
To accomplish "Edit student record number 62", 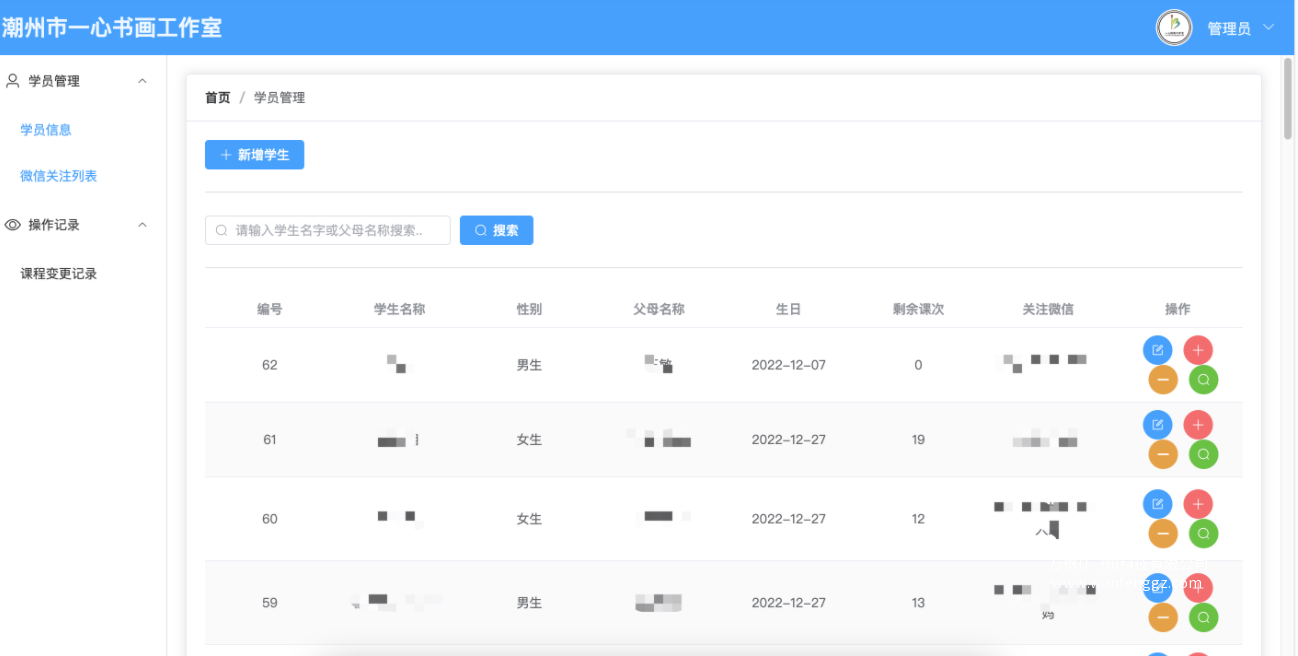I will click(1158, 350).
